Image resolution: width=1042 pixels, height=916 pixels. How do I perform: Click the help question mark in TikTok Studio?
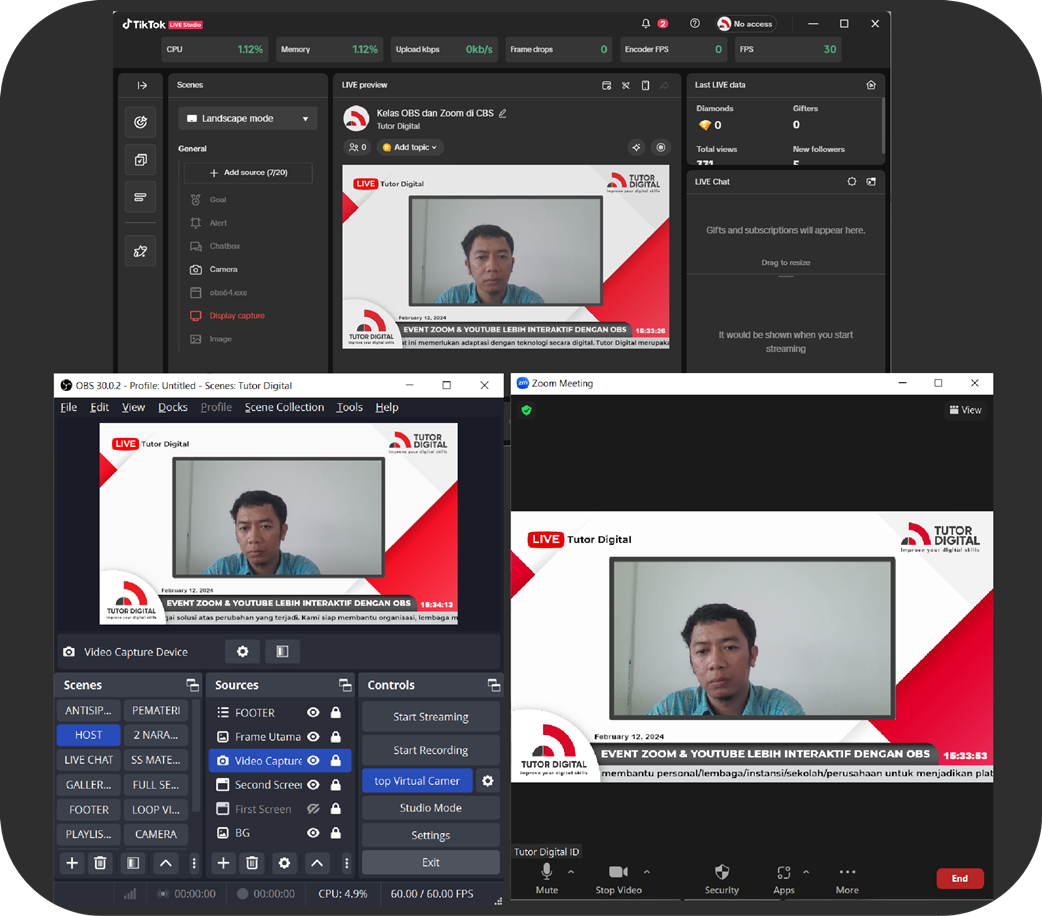click(694, 23)
